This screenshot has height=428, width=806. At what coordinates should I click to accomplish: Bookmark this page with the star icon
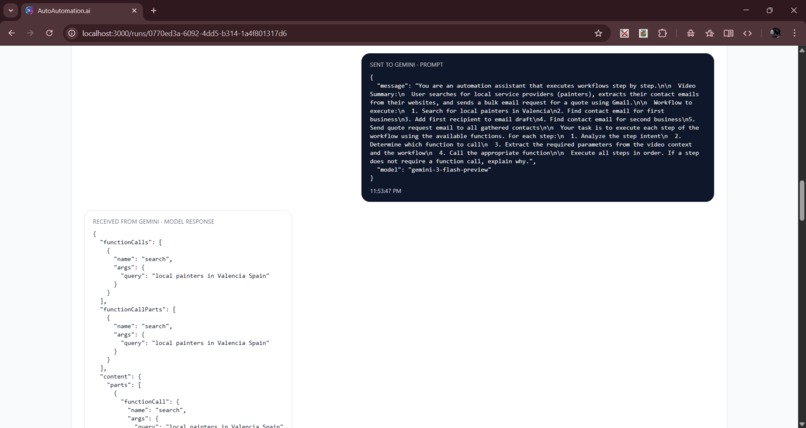598,33
